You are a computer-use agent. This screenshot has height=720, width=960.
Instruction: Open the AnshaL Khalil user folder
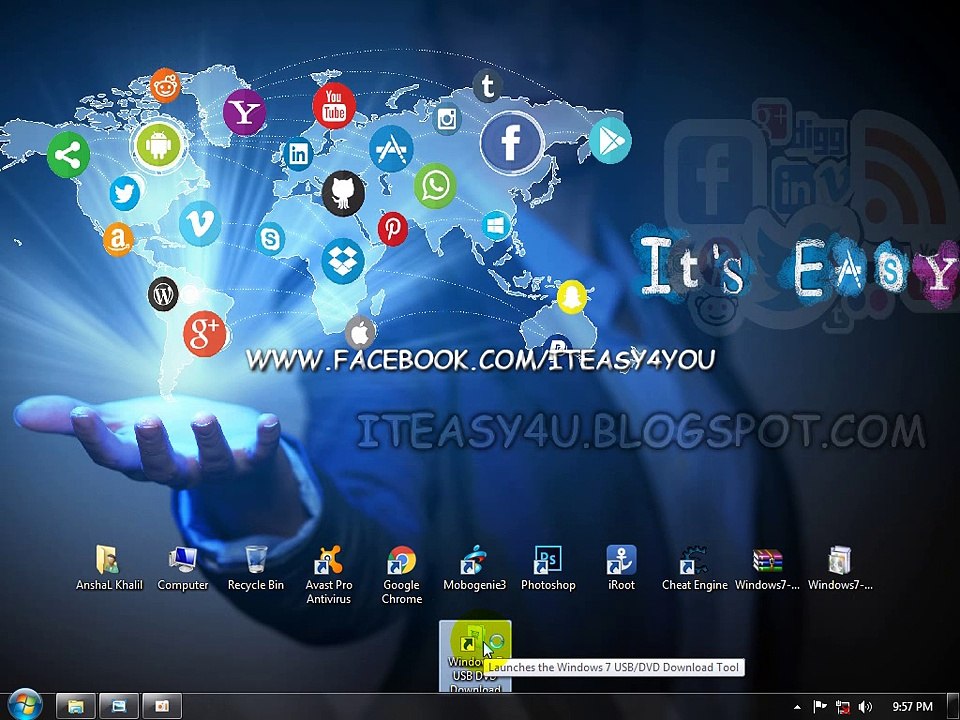tap(108, 568)
